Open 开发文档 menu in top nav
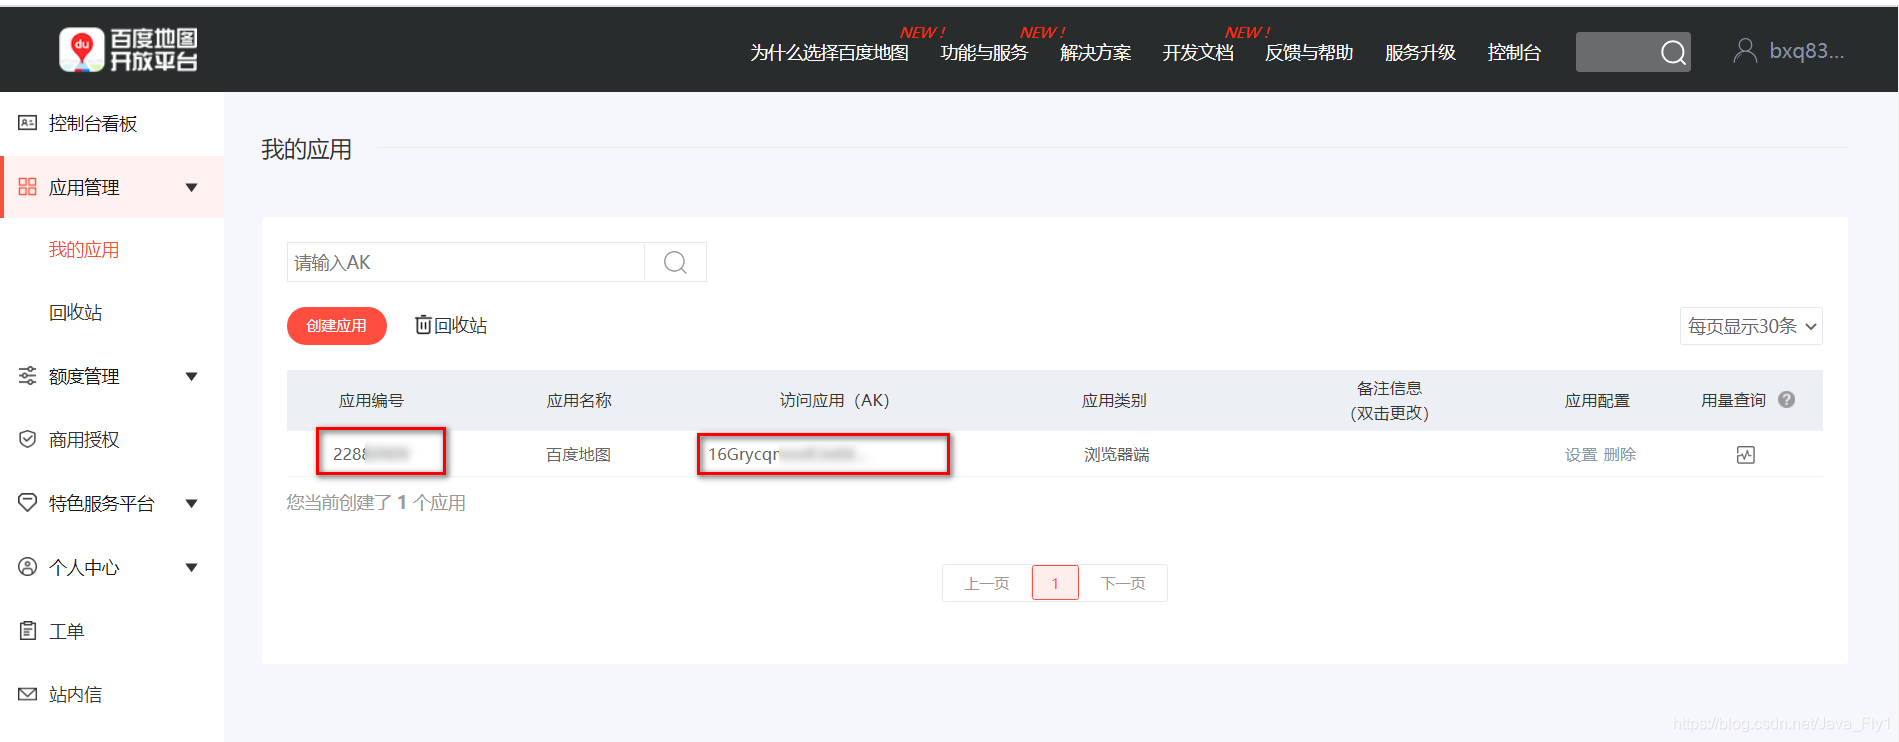The width and height of the screenshot is (1899, 742). [1198, 53]
